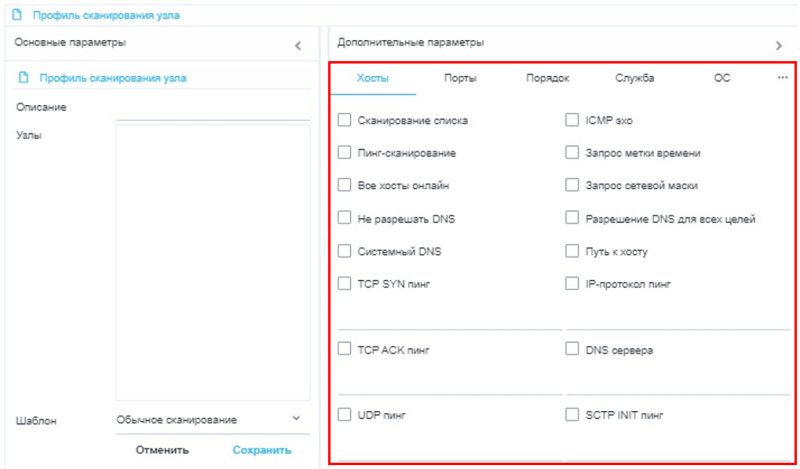Screen dimensions: 800x469
Task: Enable Не разрешать DNS option
Action: click(x=345, y=218)
